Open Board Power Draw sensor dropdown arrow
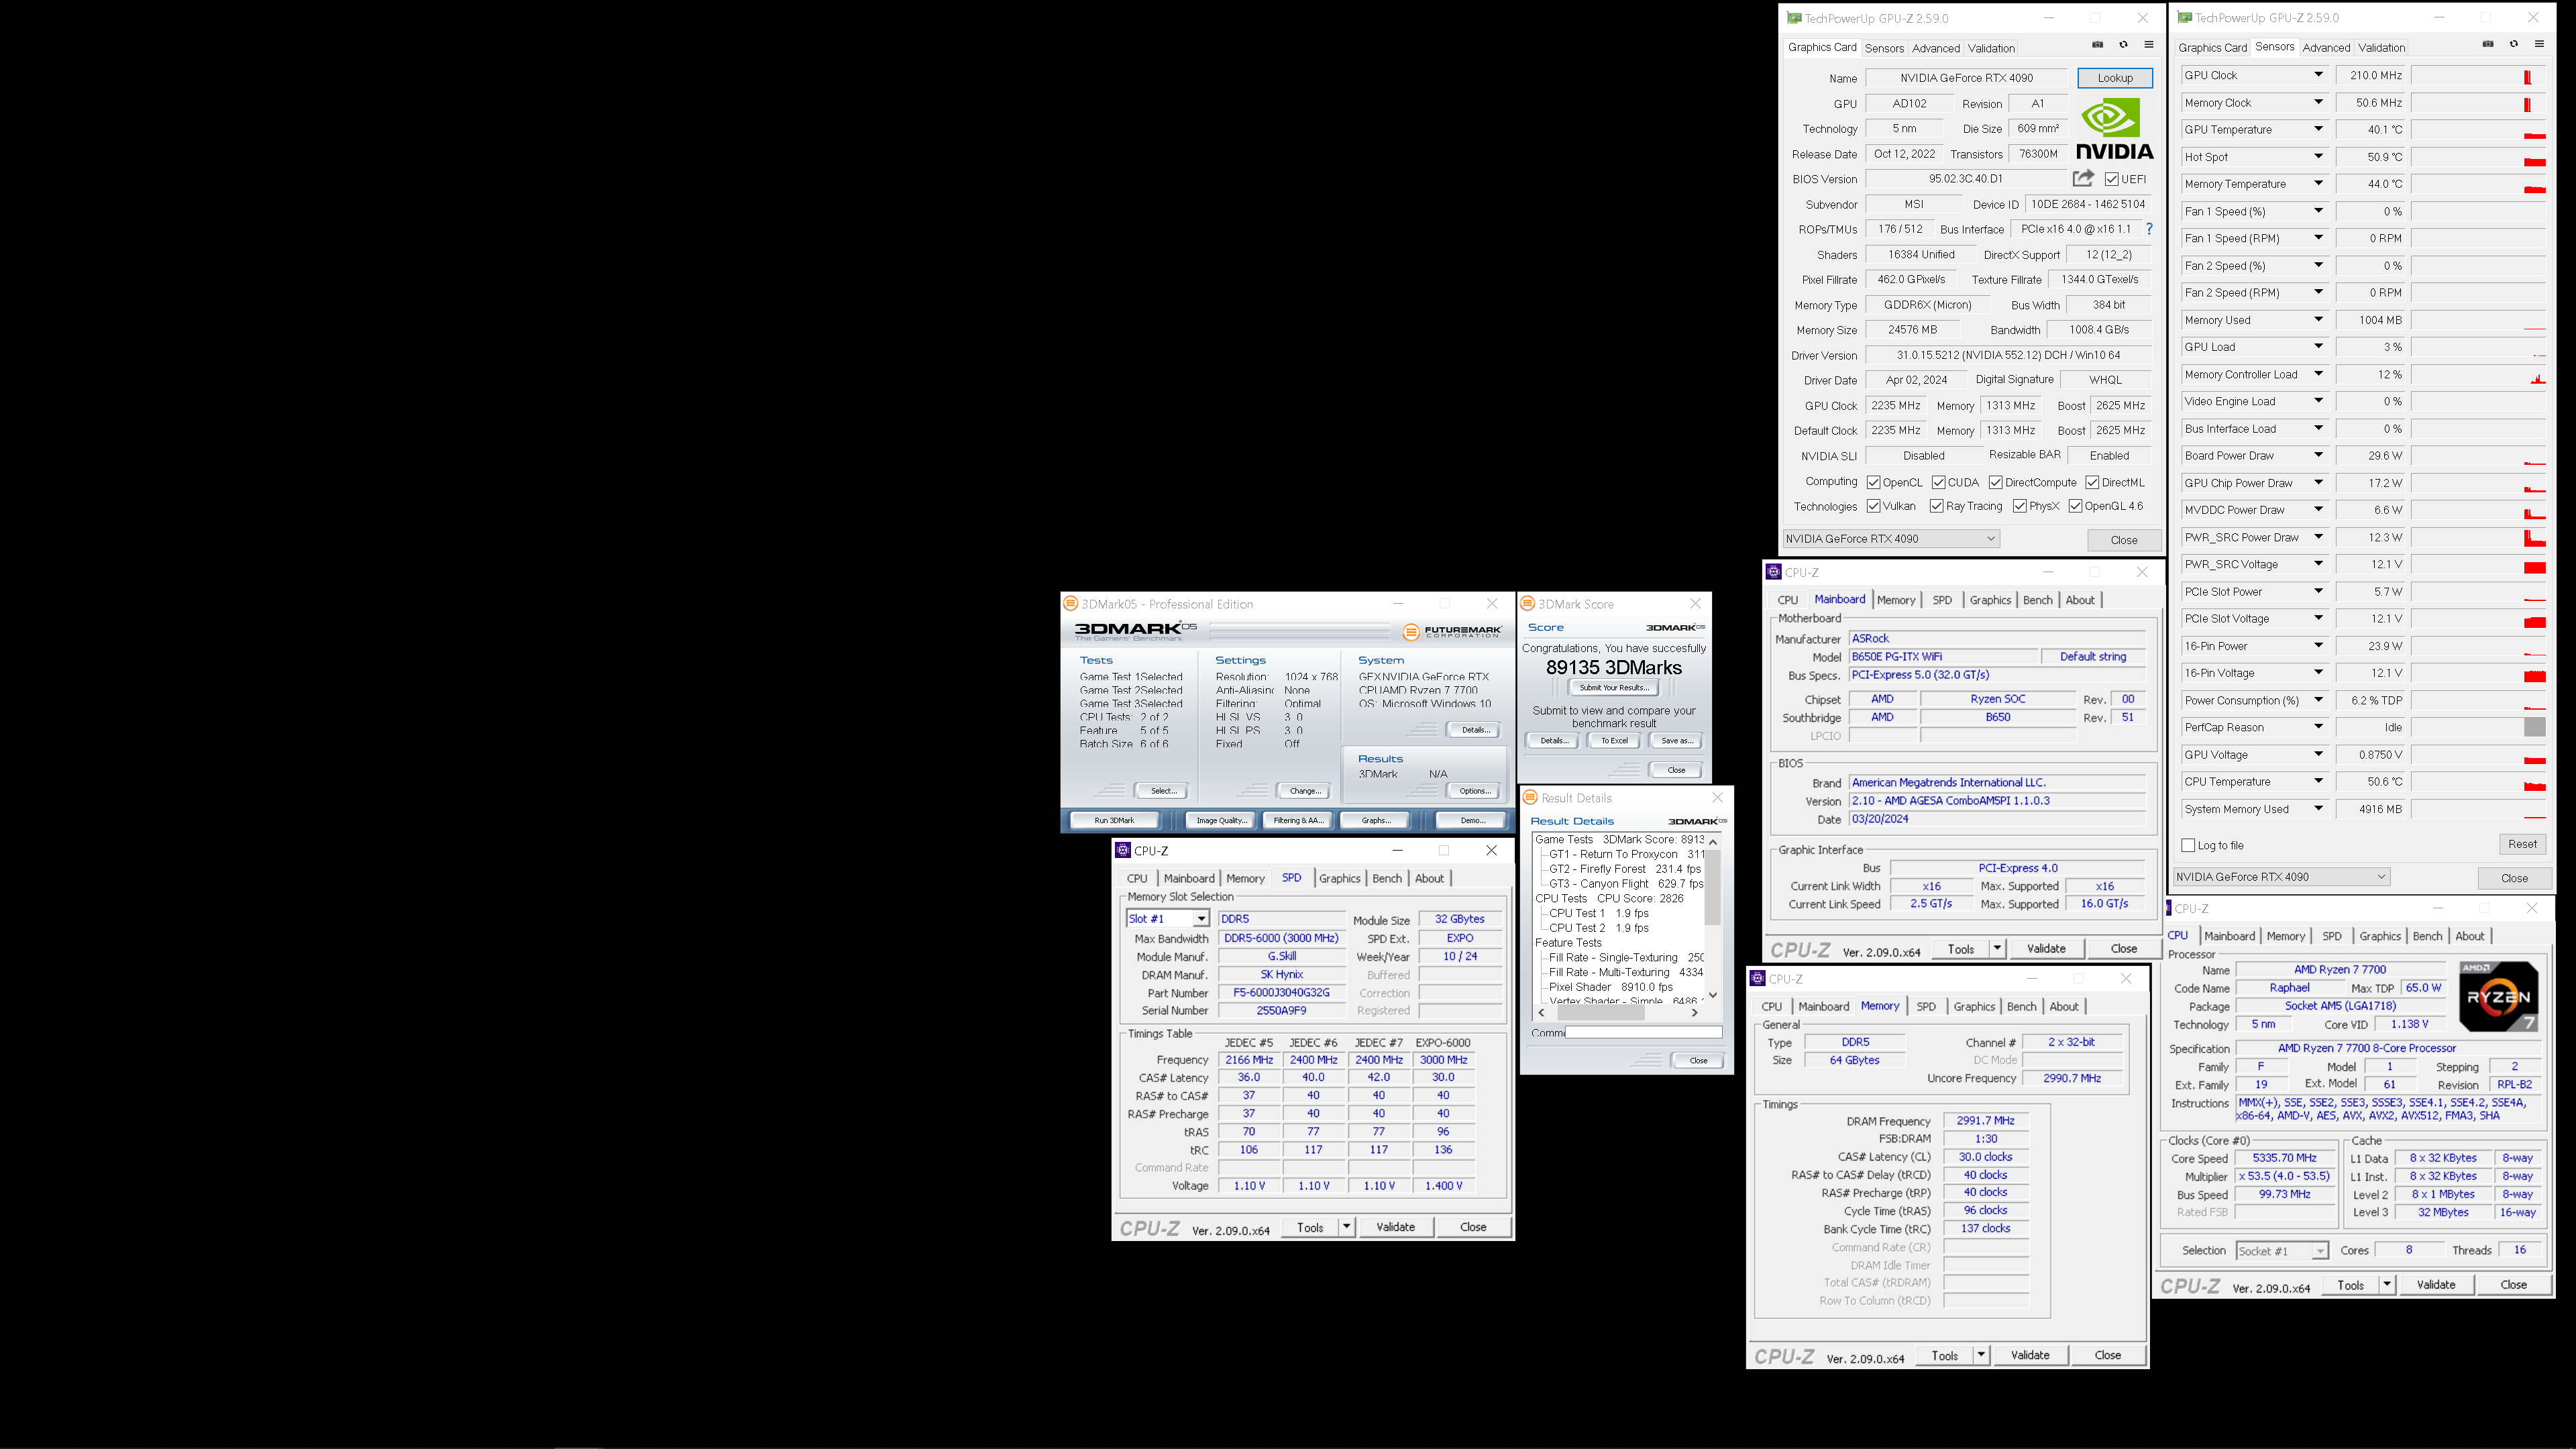The width and height of the screenshot is (2576, 1449). pyautogui.click(x=2318, y=455)
